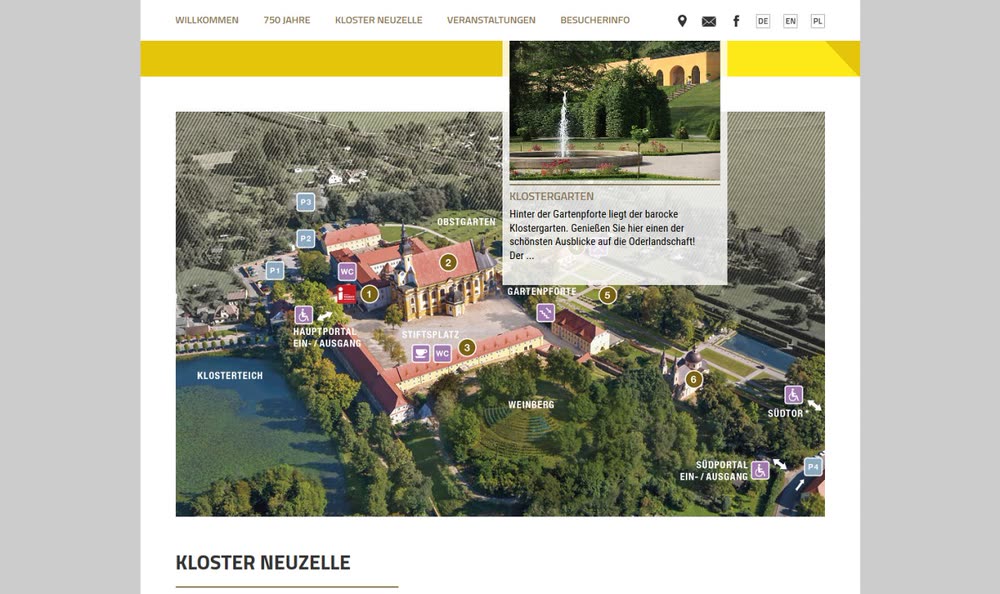The width and height of the screenshot is (1000, 594).
Task: Click wheelchair icon at Südportal
Action: pyautogui.click(x=760, y=470)
